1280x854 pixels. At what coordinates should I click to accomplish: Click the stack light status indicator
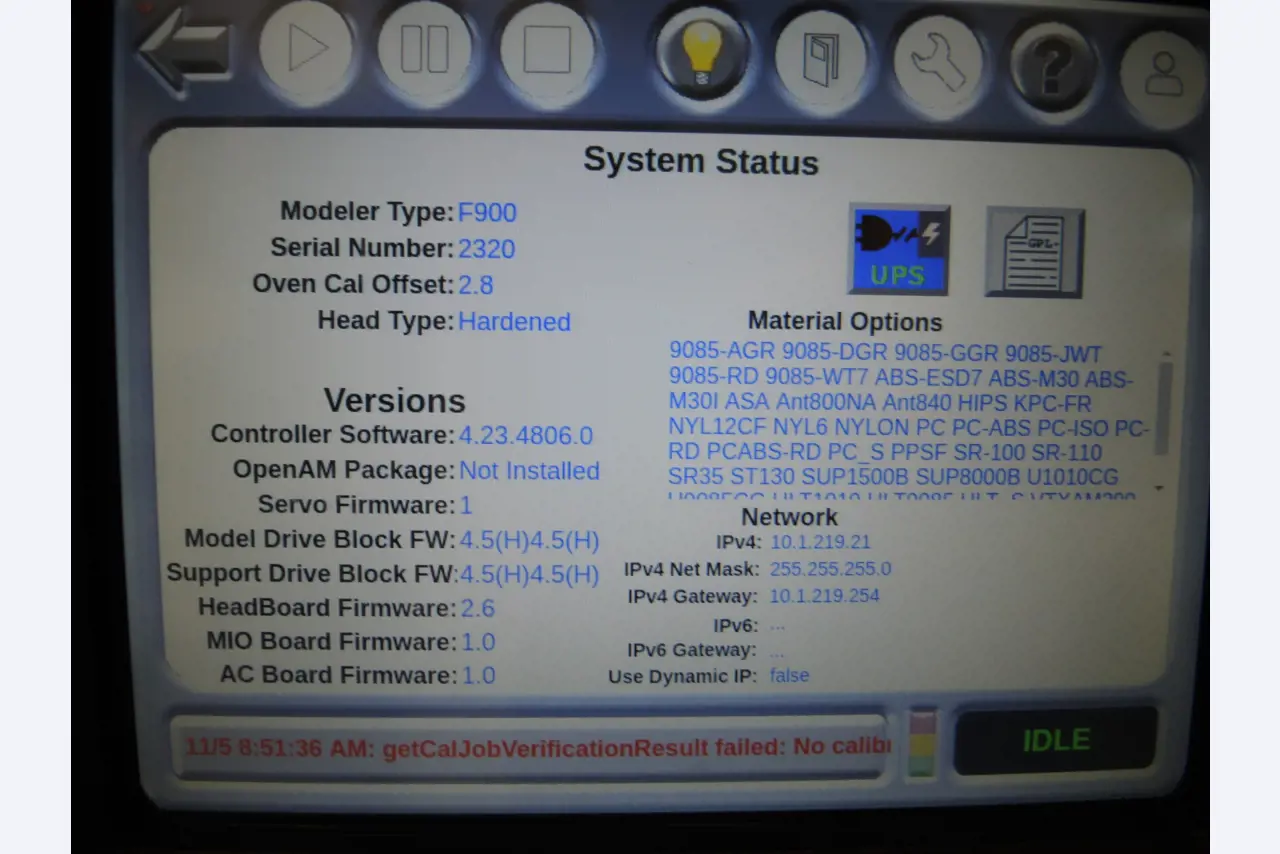921,744
